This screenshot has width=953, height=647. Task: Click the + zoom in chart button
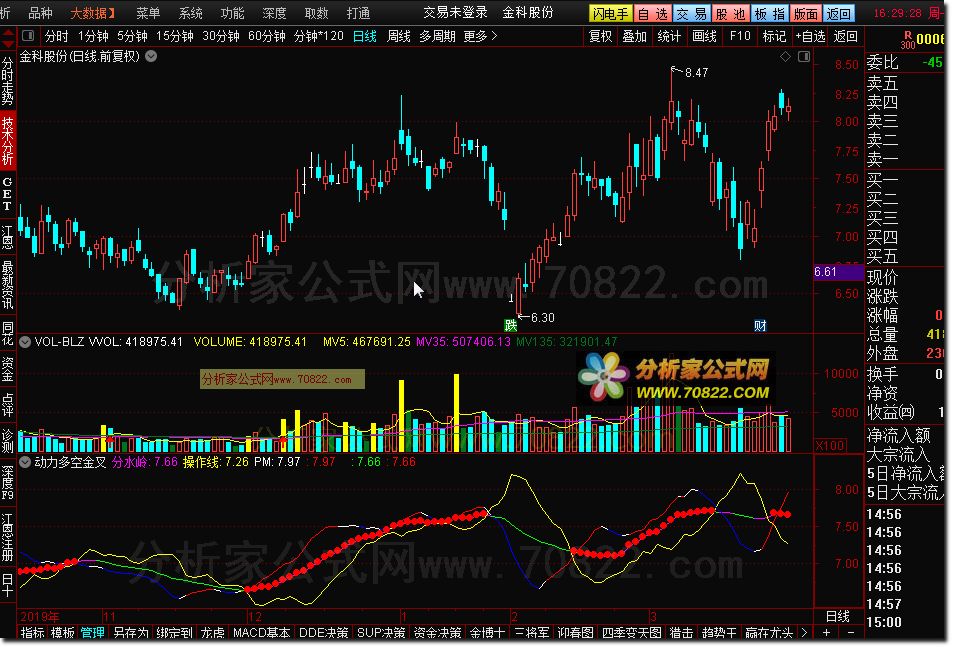pos(827,632)
